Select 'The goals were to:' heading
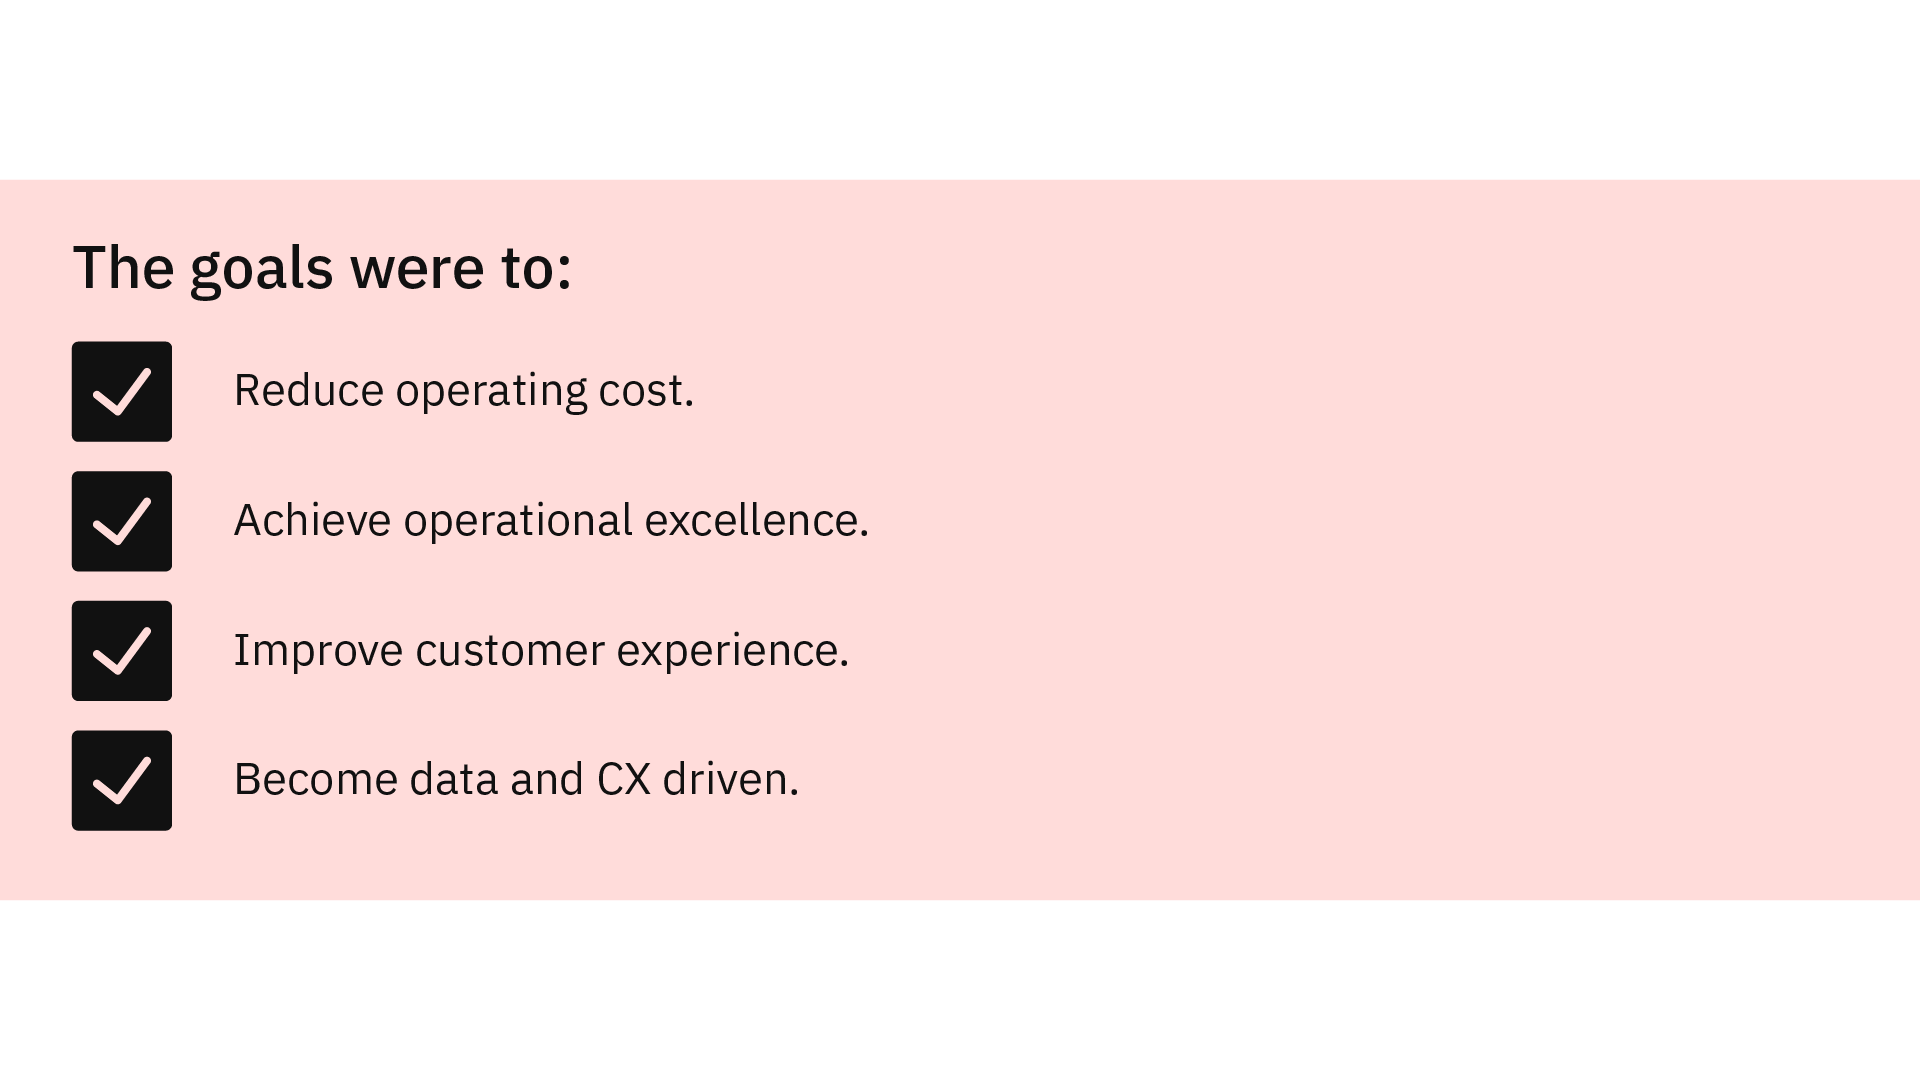 [x=322, y=268]
